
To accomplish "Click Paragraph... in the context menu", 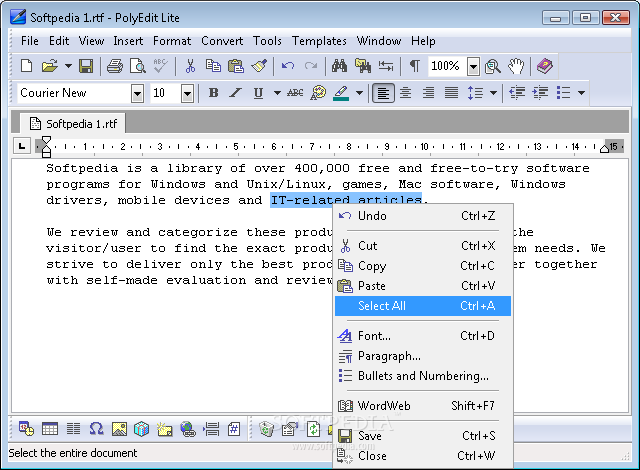I will tap(423, 356).
